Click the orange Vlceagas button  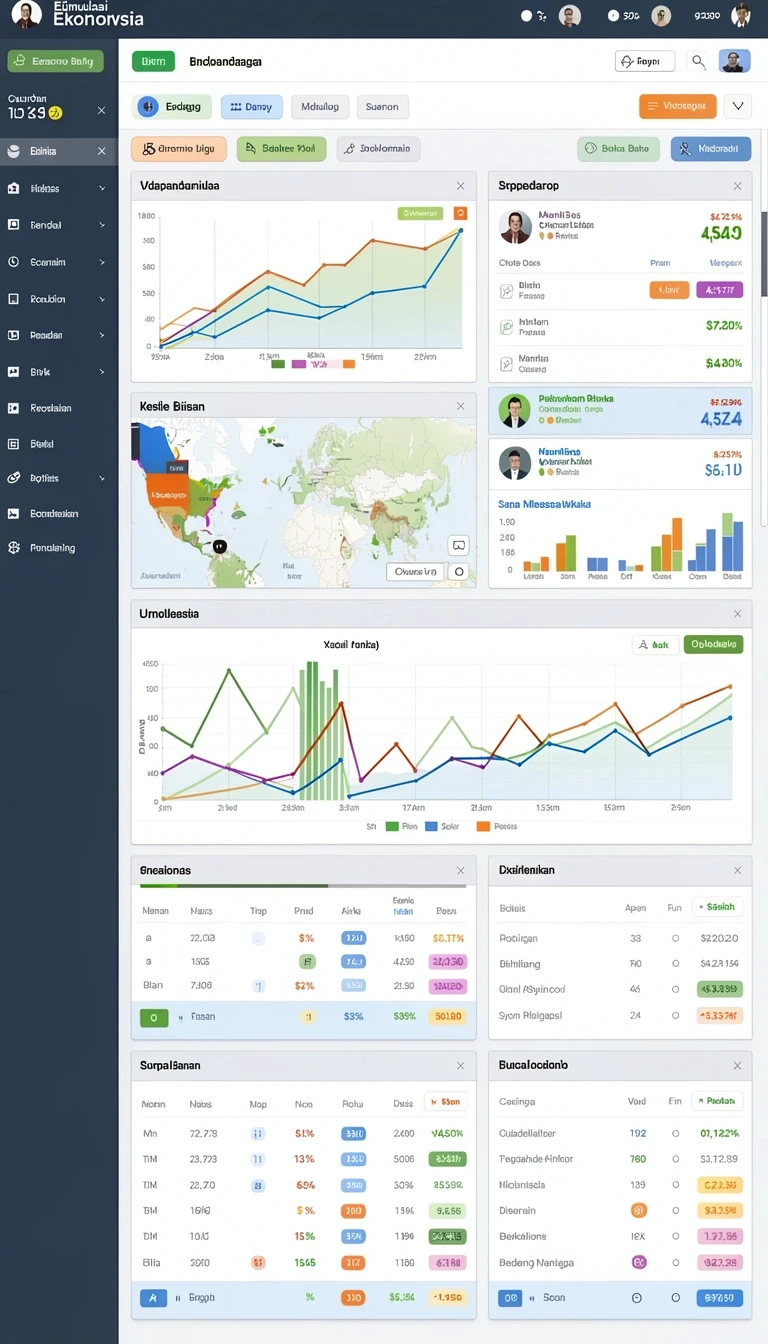pos(678,105)
